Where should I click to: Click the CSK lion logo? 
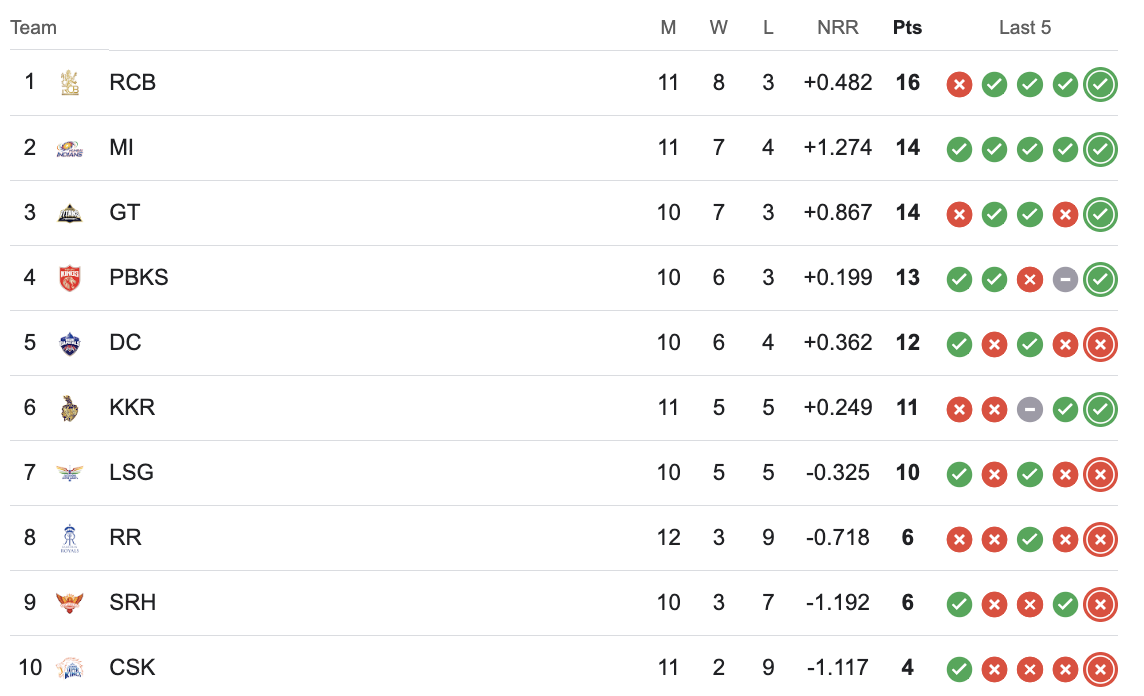coord(69,668)
